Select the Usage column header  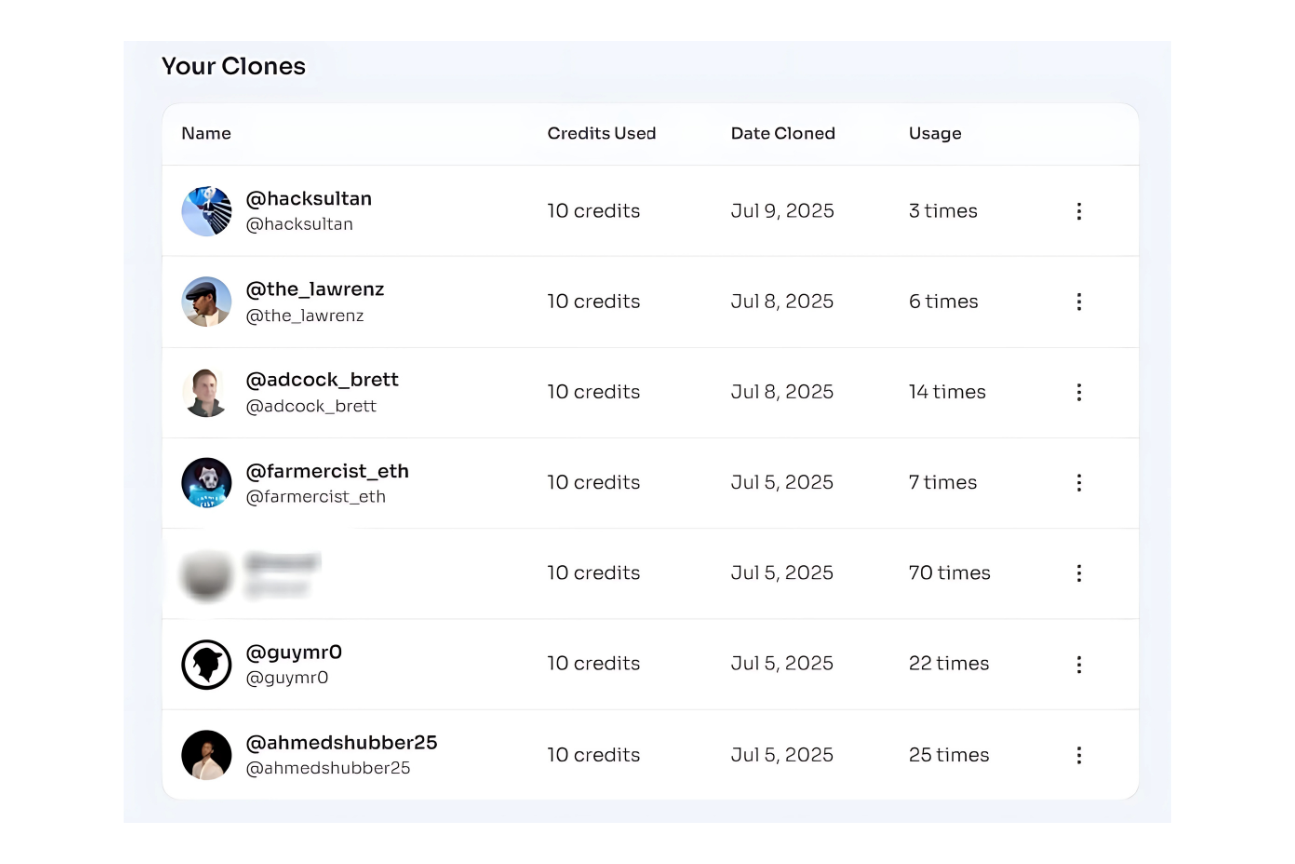[x=934, y=133]
